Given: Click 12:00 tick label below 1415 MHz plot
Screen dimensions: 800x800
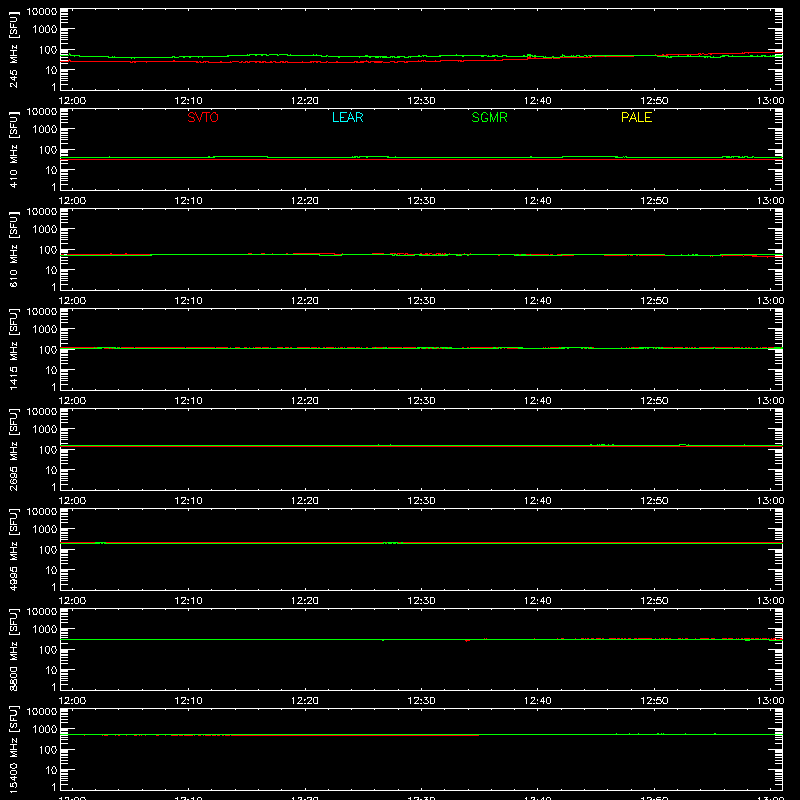Looking at the screenshot, I should coord(72,401).
